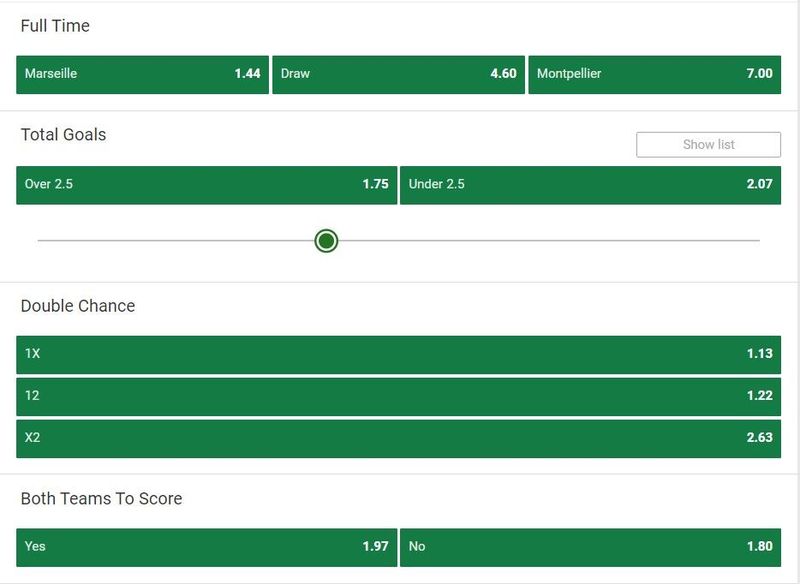
Task: Select Double Chance X2 at 2.63
Action: pyautogui.click(x=398, y=439)
